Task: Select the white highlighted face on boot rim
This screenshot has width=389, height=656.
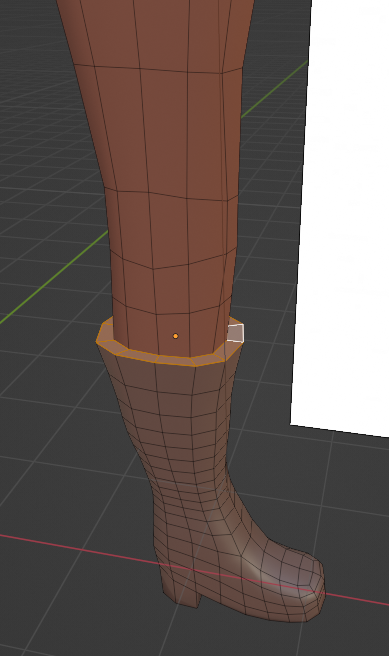Action: 235,333
